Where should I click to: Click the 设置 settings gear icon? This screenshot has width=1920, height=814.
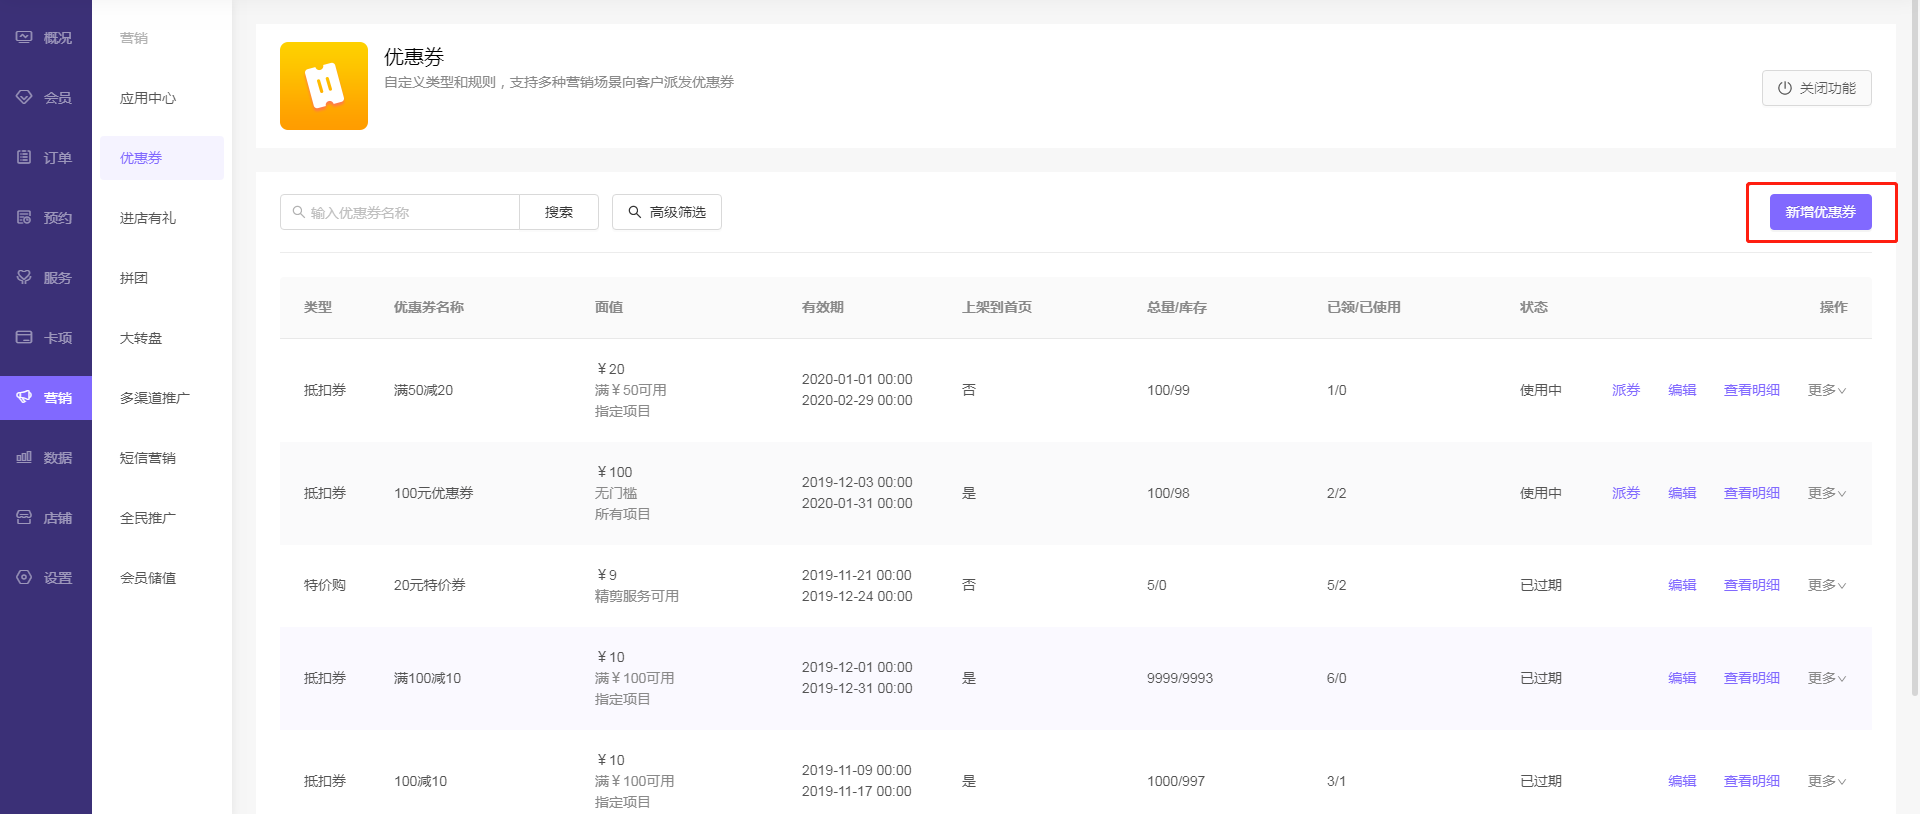[x=24, y=577]
